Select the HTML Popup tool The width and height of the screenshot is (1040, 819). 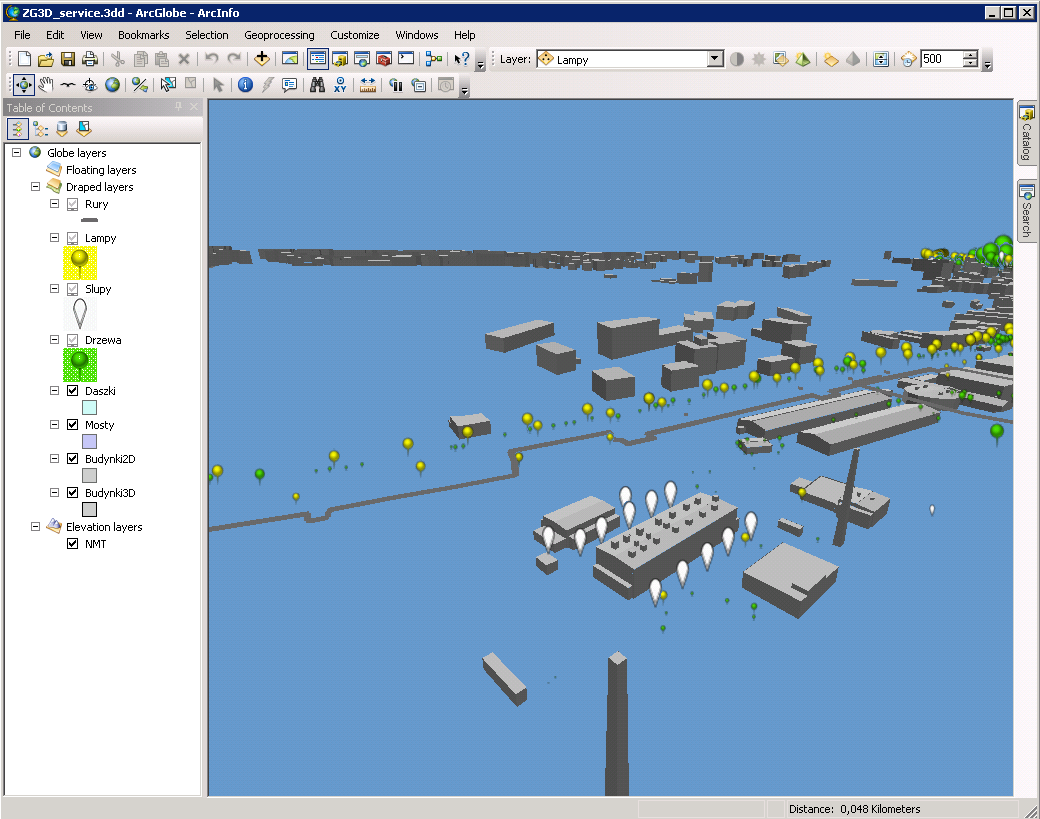click(x=289, y=85)
